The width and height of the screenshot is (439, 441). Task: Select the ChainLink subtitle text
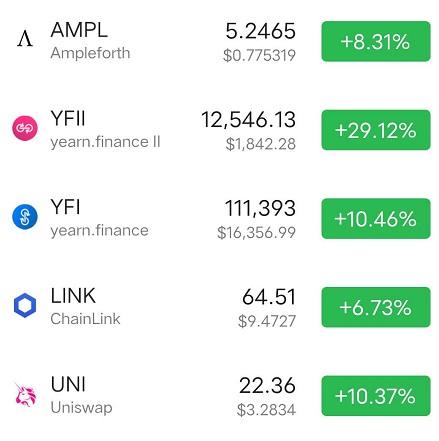85,319
